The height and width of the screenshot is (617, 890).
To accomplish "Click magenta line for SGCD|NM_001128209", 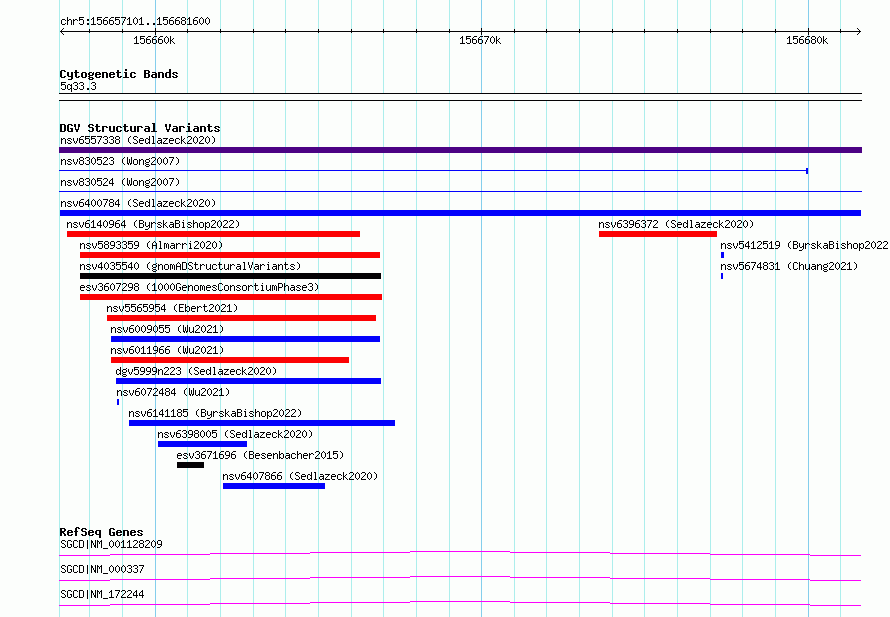I will [x=460, y=553].
